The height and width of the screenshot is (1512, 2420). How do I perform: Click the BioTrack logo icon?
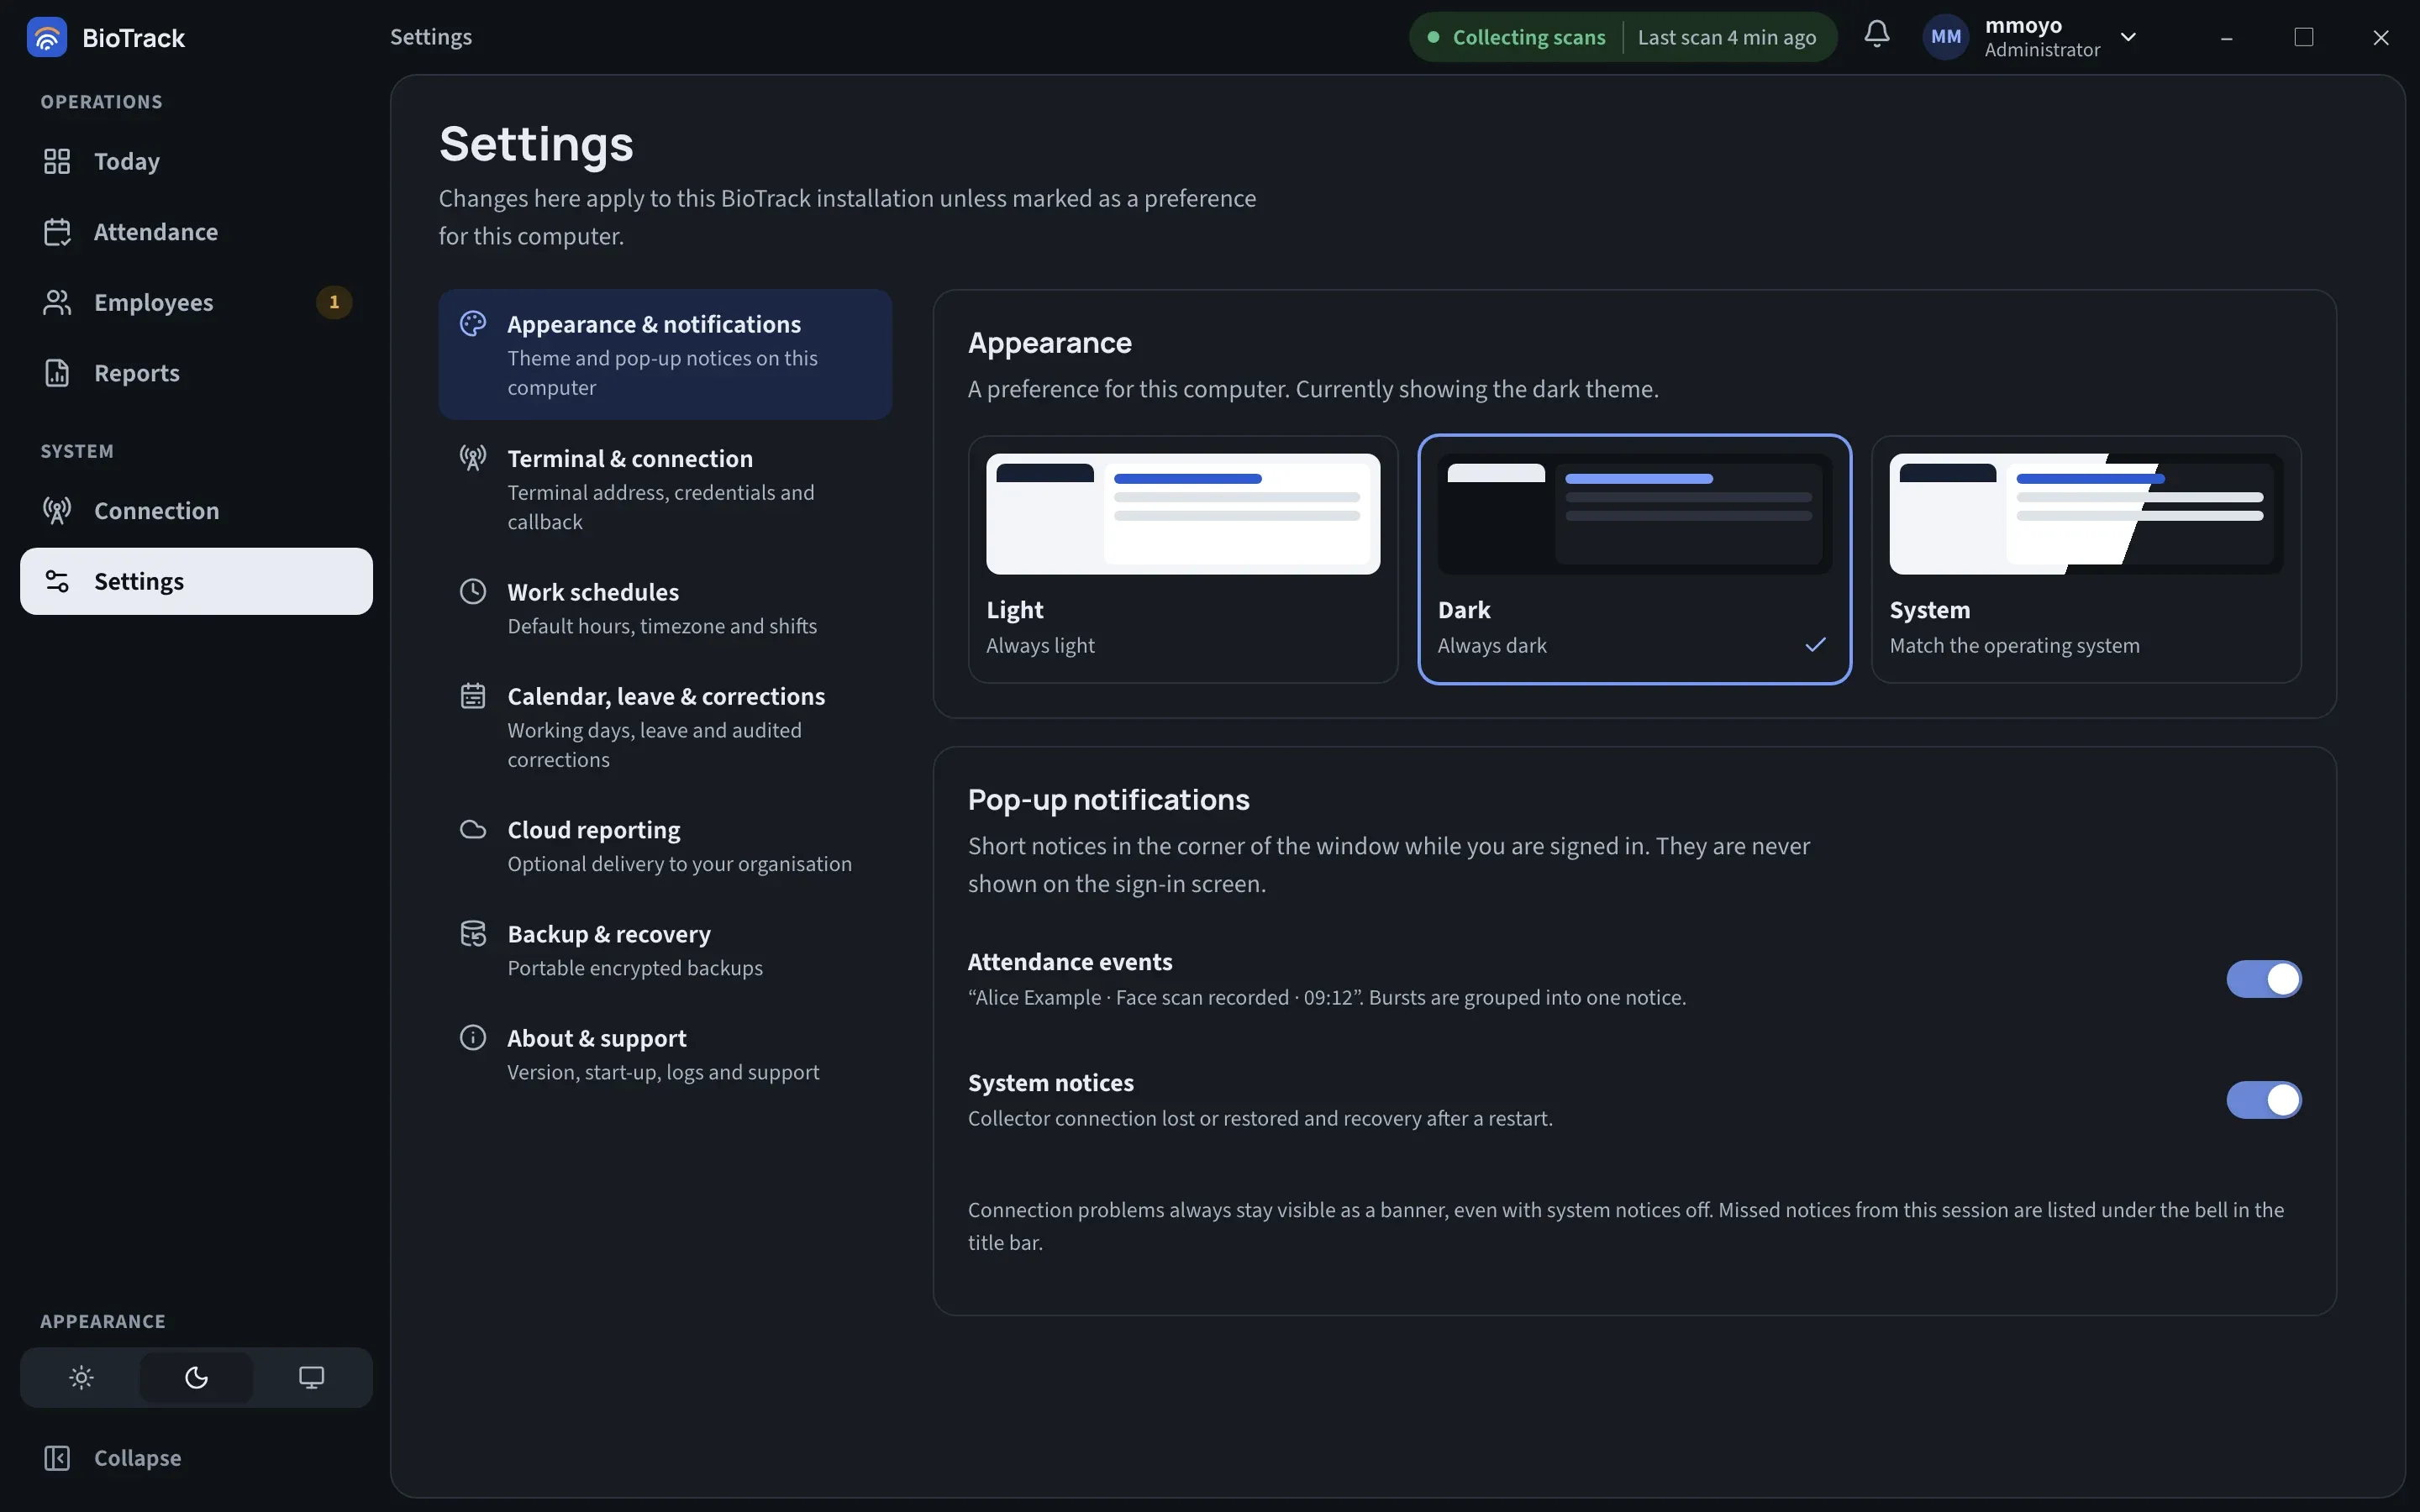pyautogui.click(x=46, y=37)
